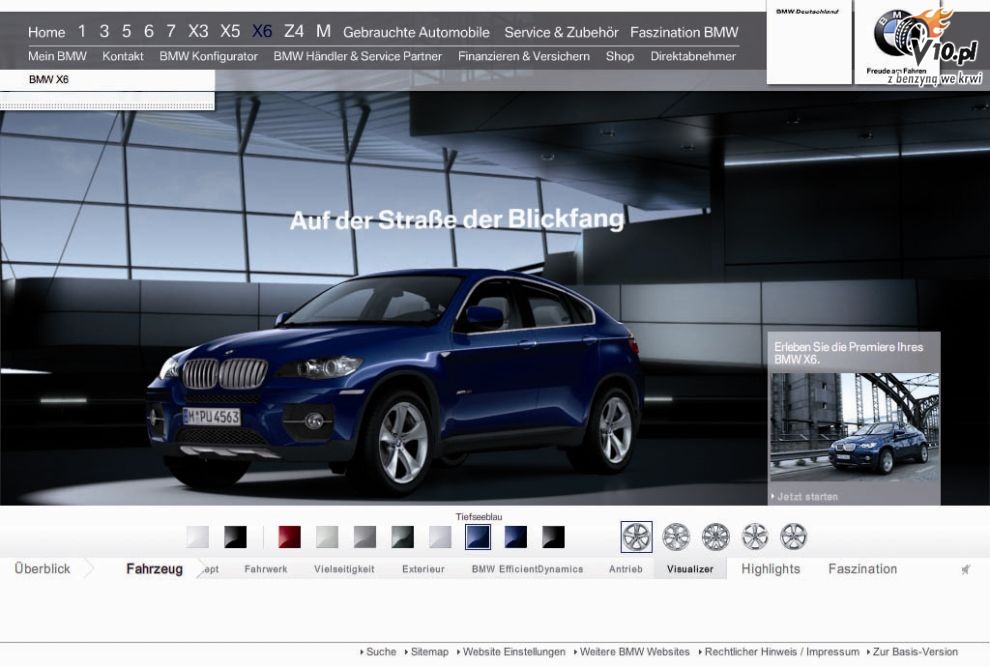Open Rechtlicher Hinweis / Impressum
990x667 pixels.
pos(779,652)
